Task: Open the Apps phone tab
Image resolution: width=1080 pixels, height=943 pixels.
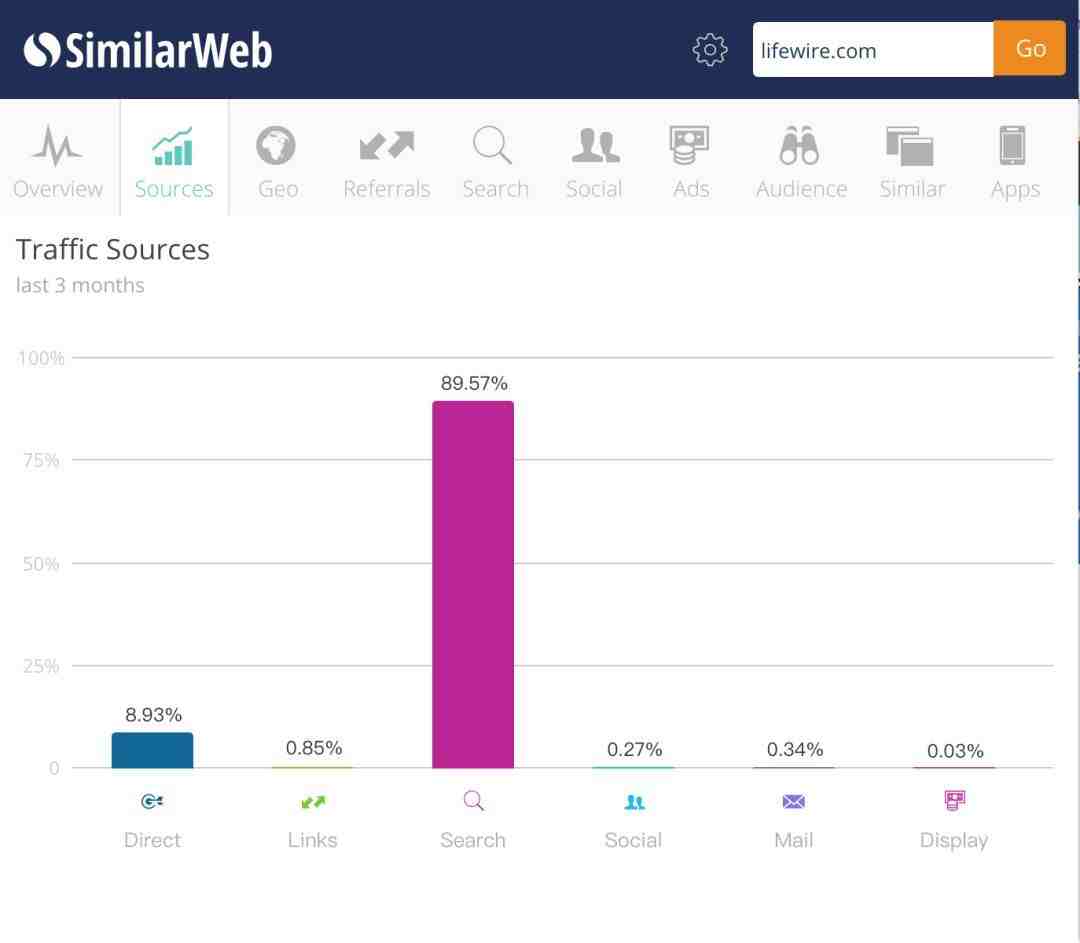Action: (1015, 161)
